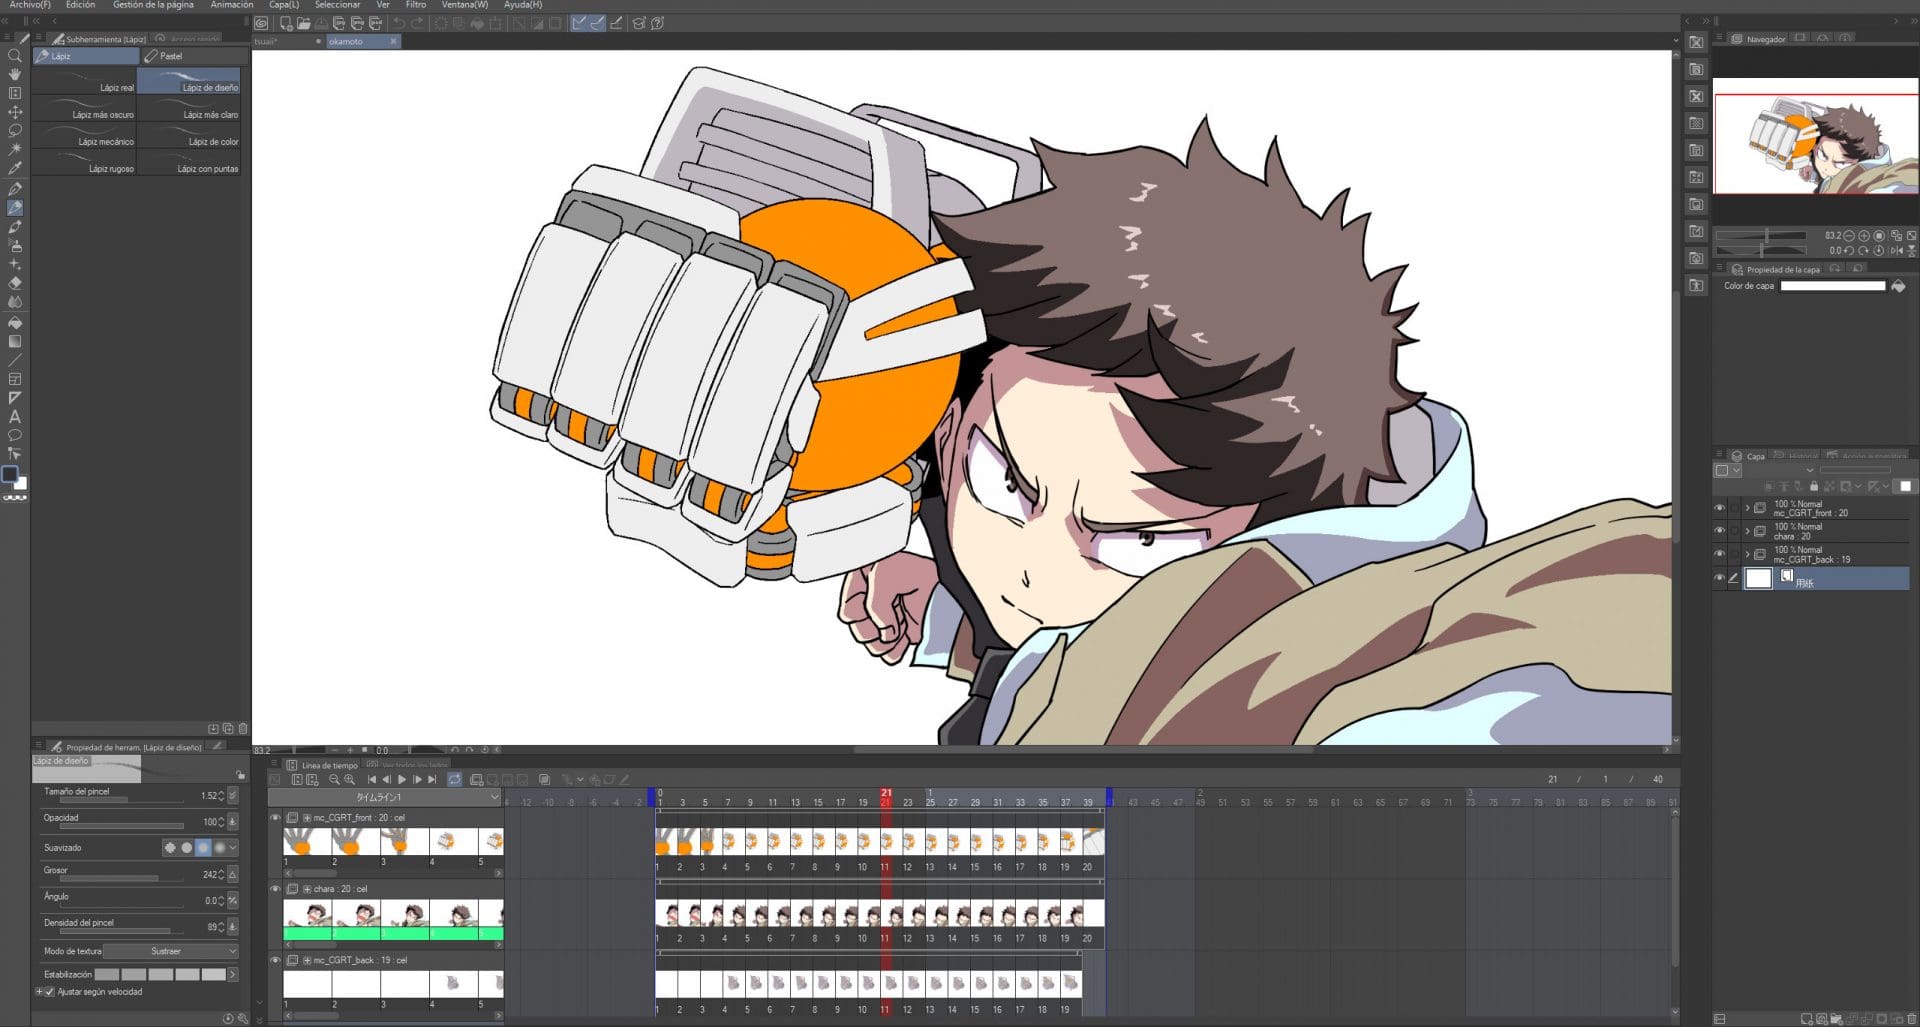Select the Brush tool

click(15, 227)
